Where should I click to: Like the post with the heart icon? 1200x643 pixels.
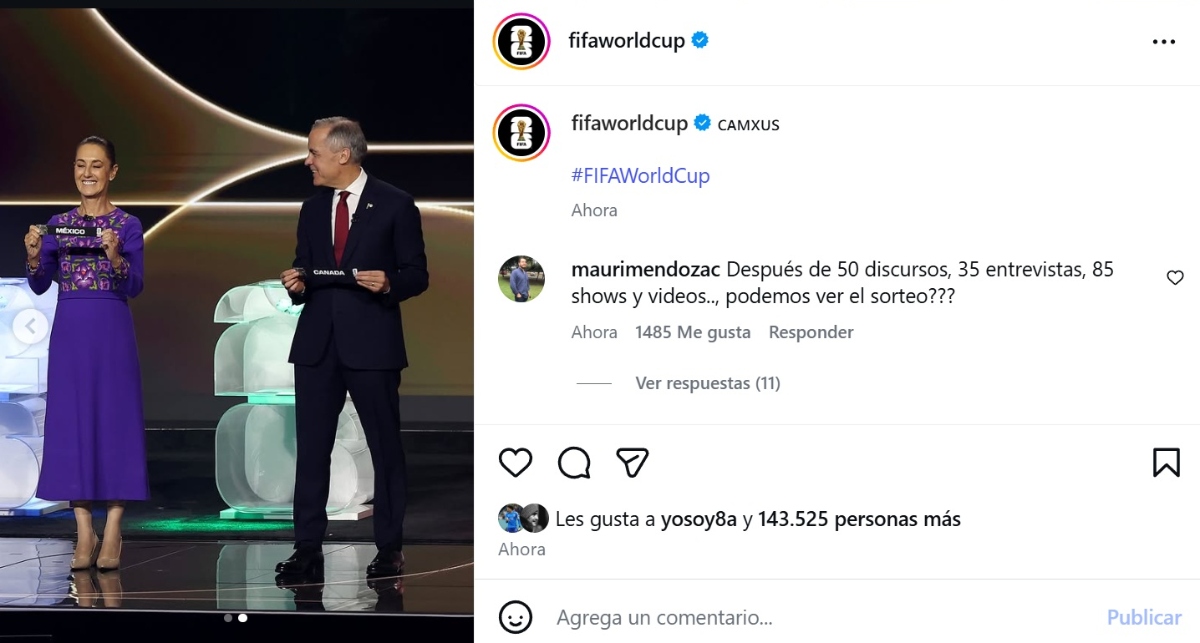tap(515, 462)
